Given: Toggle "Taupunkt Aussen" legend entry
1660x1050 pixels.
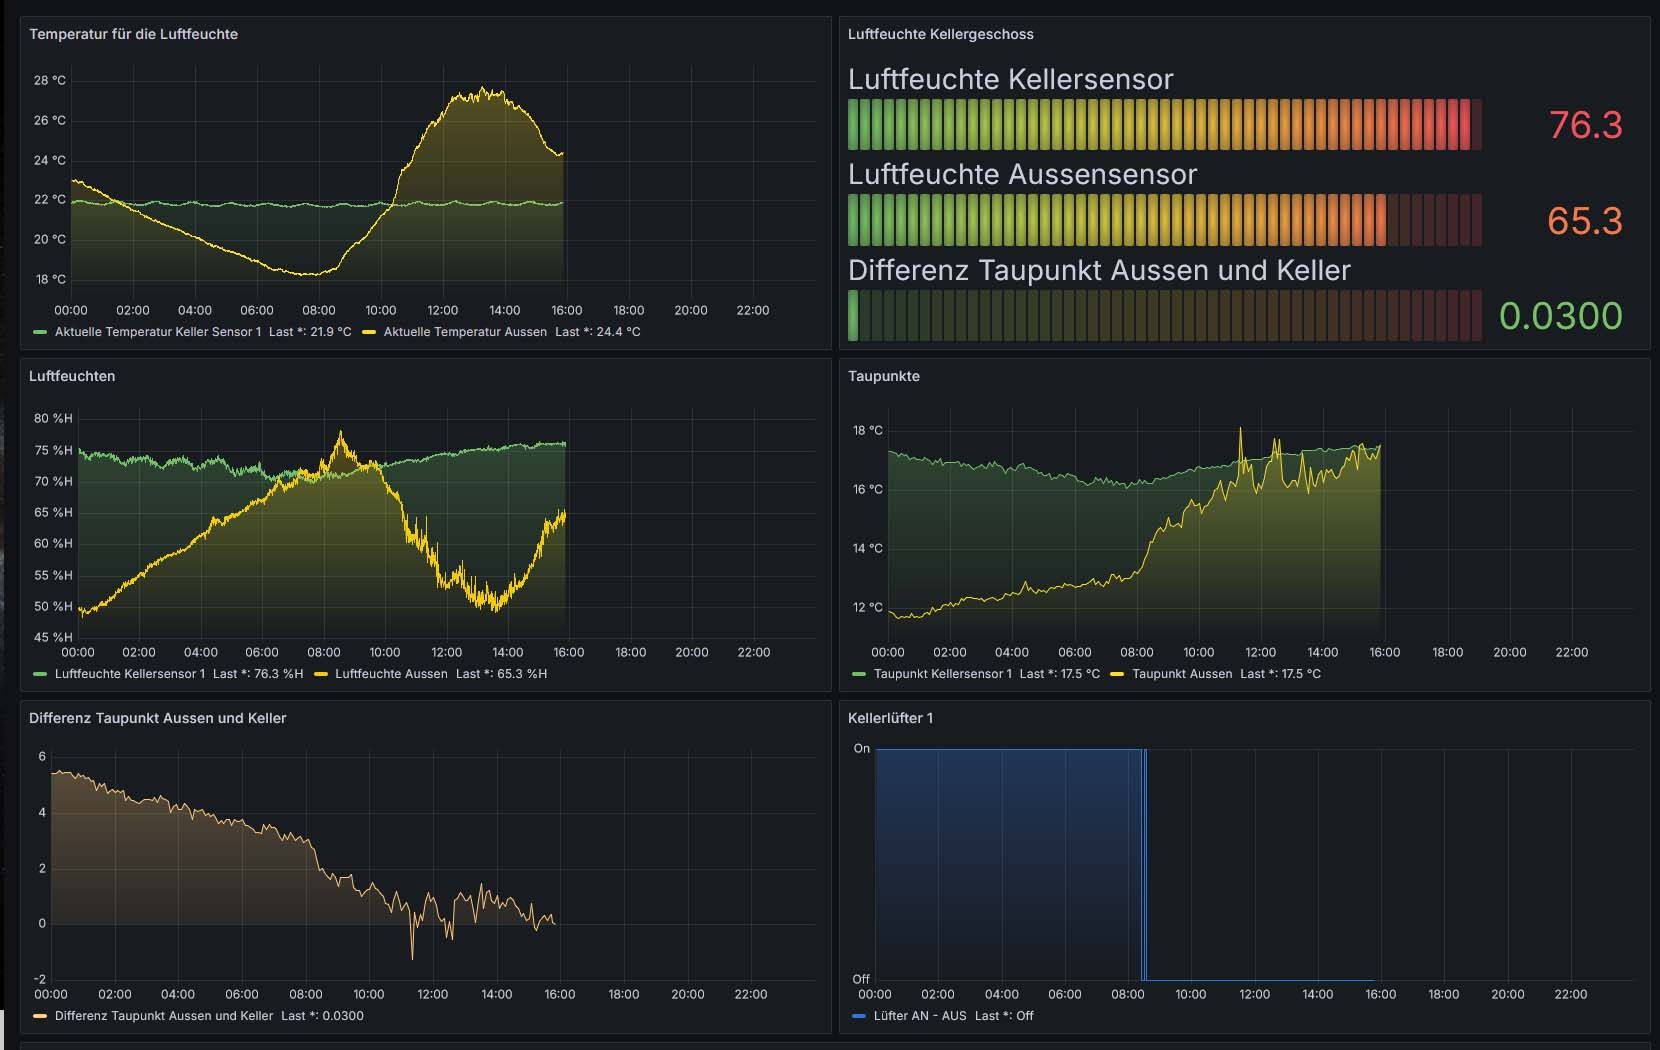Looking at the screenshot, I should (x=1182, y=674).
